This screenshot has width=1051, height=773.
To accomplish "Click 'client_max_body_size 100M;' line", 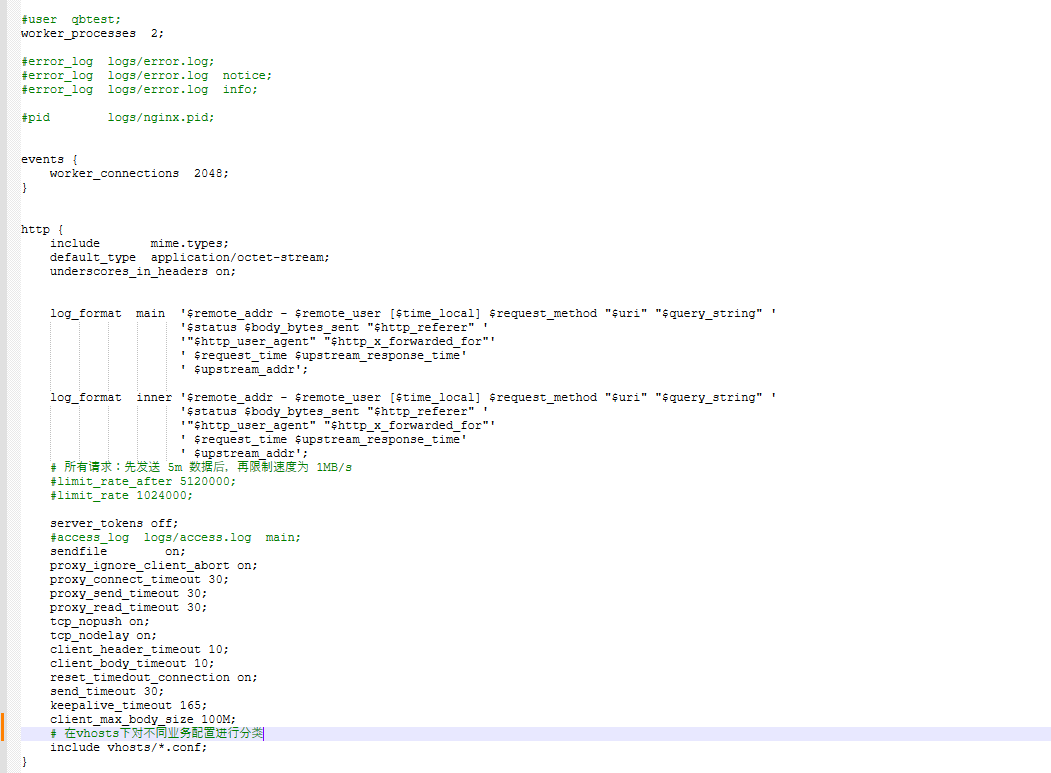I will coord(143,720).
